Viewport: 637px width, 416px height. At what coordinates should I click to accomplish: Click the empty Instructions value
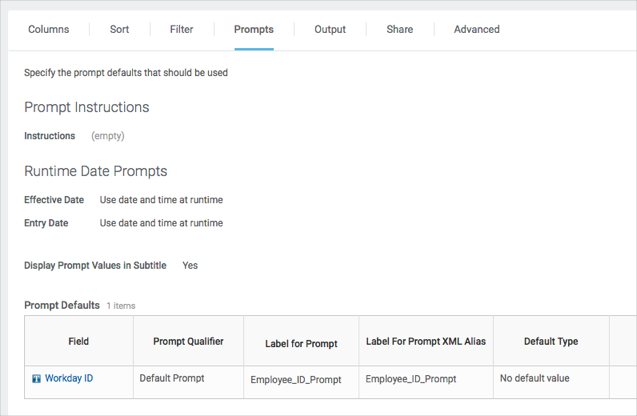click(108, 136)
